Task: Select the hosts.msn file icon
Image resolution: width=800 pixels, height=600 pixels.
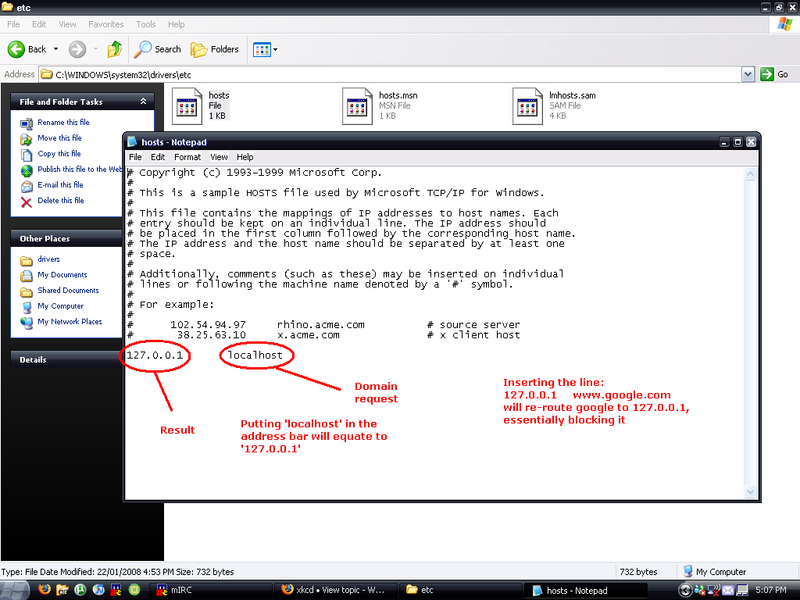Action: [x=357, y=106]
